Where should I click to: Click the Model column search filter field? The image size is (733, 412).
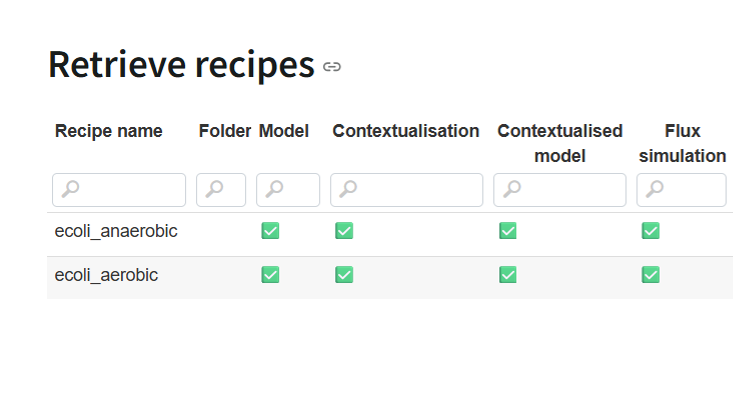point(288,190)
